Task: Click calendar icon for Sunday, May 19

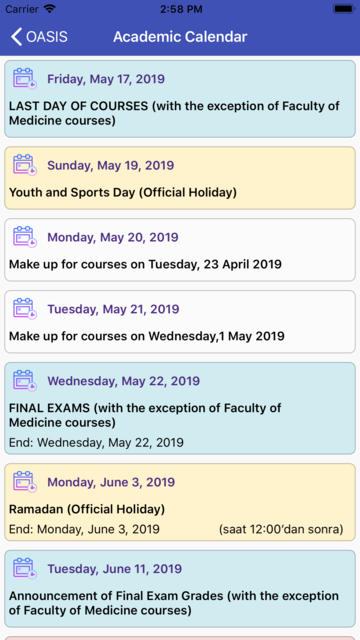Action: [x=25, y=165]
